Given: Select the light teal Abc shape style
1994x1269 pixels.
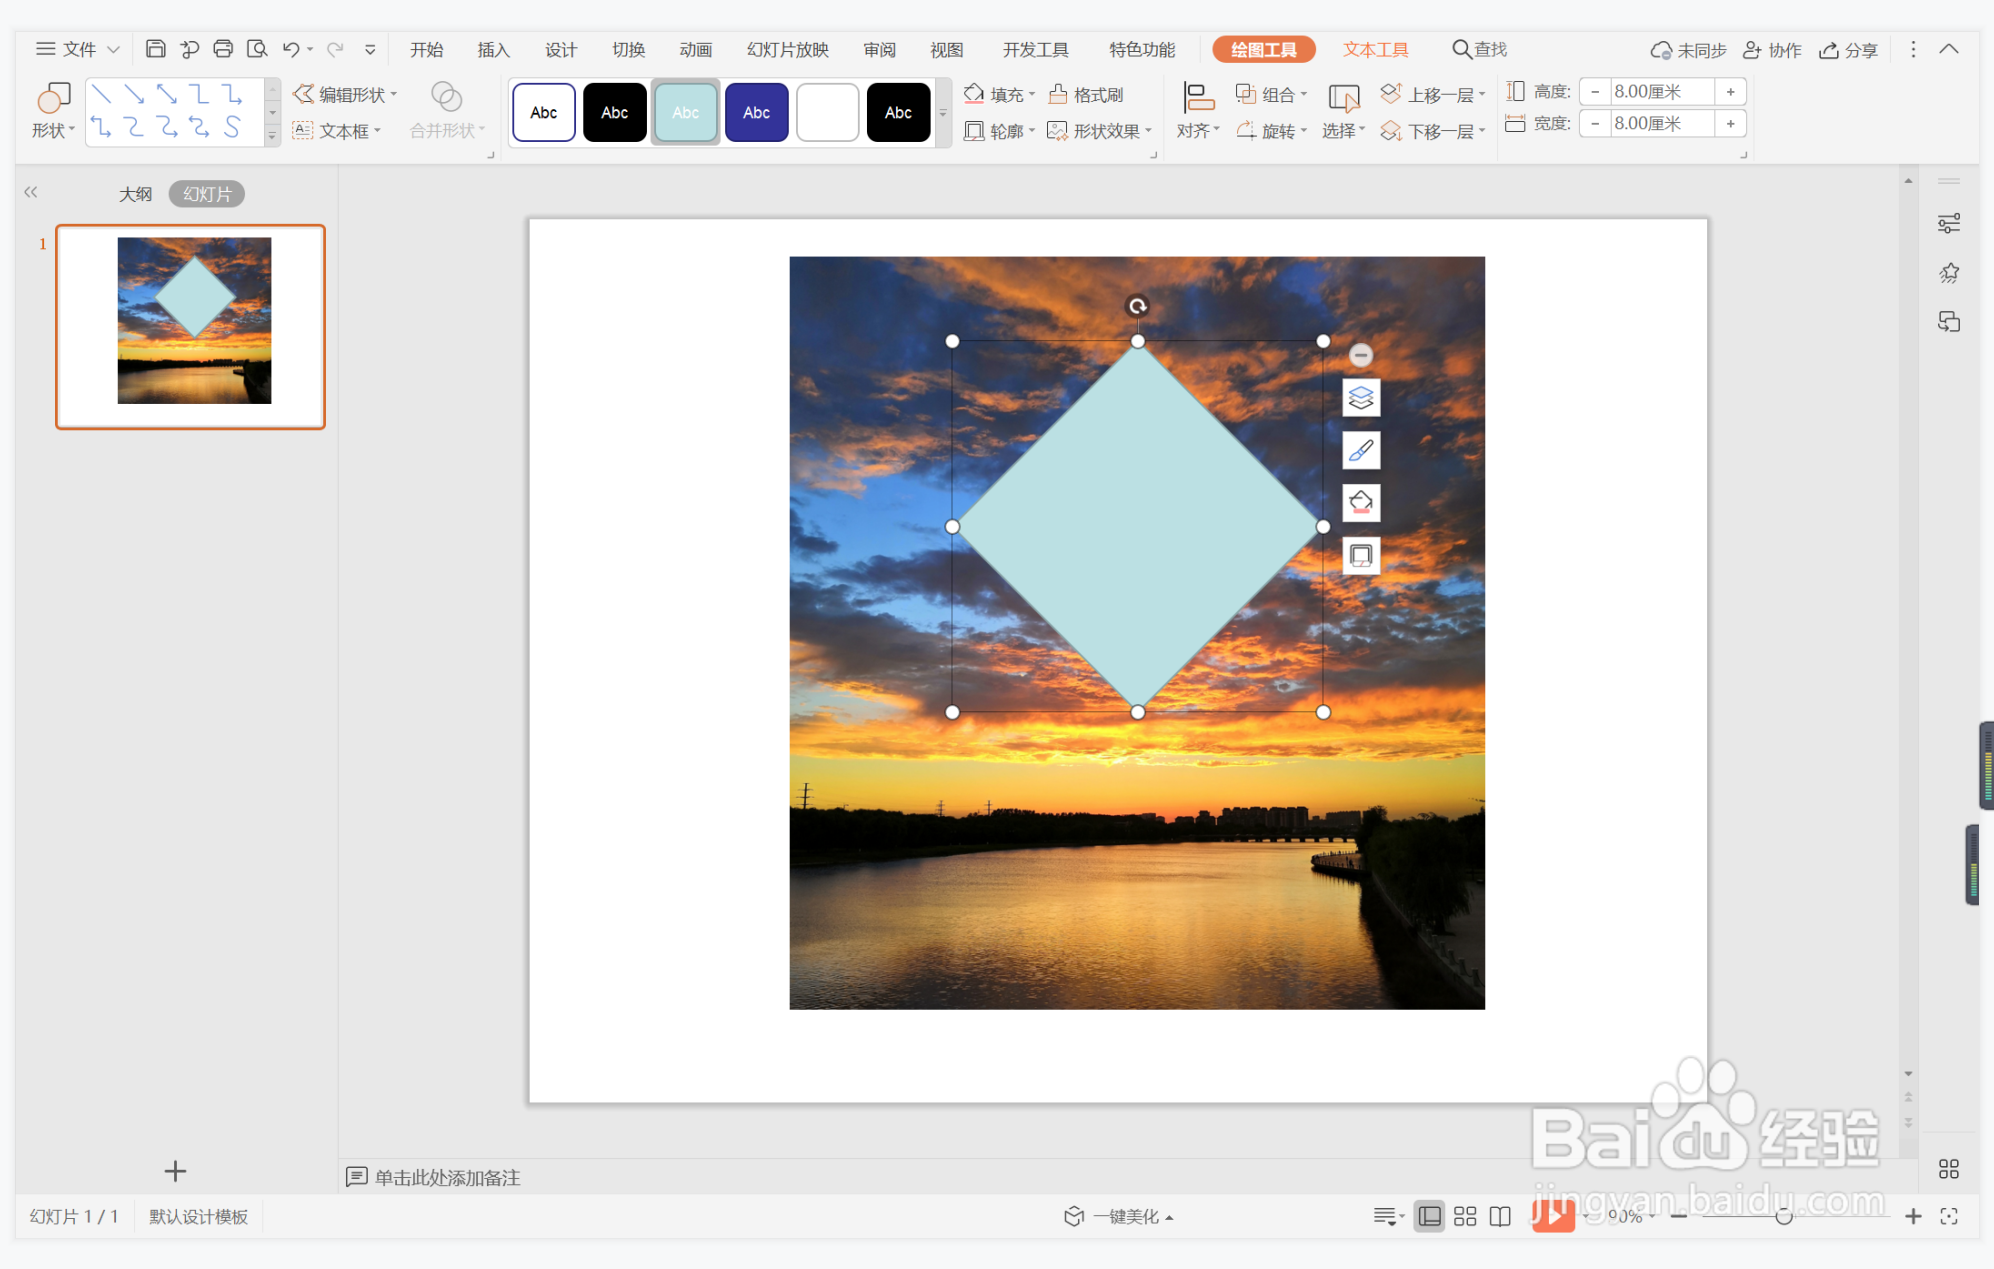Looking at the screenshot, I should (685, 113).
